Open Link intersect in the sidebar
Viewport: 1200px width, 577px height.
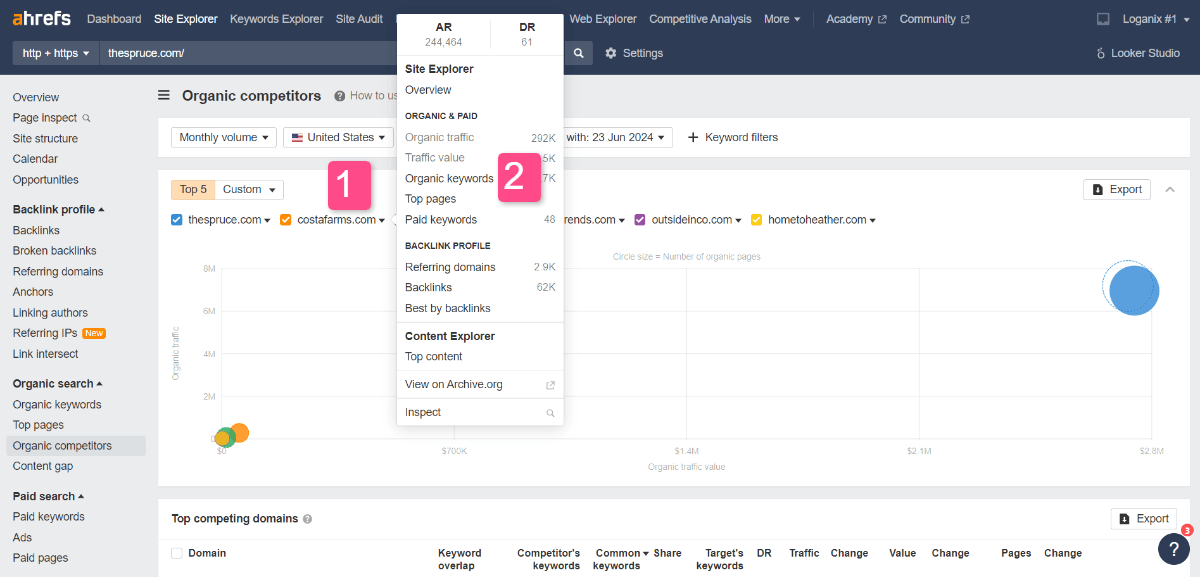coord(46,354)
